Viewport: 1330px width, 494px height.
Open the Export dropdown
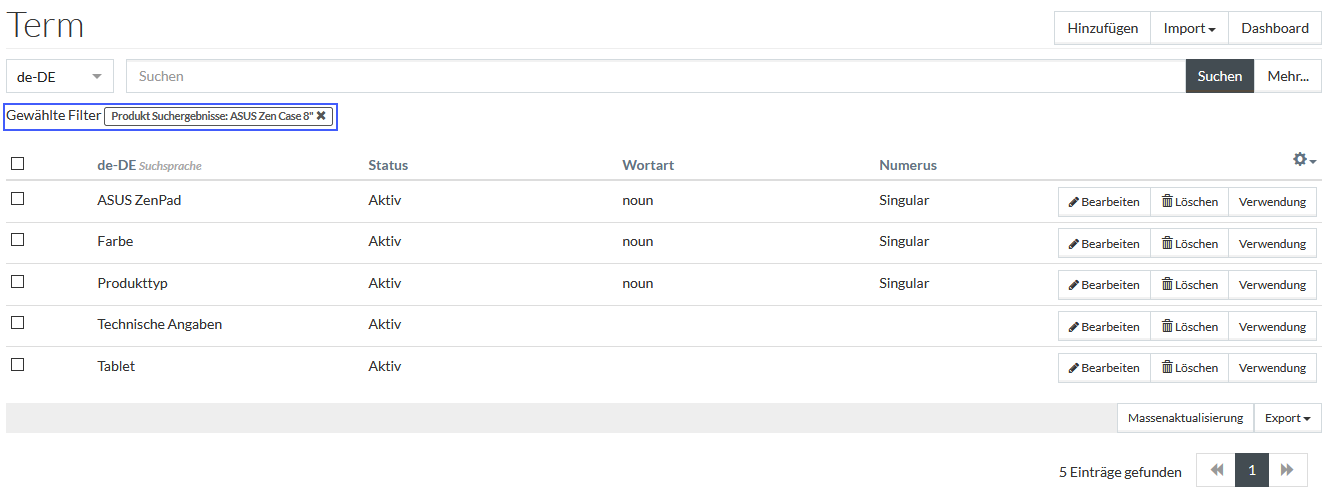pos(1287,418)
